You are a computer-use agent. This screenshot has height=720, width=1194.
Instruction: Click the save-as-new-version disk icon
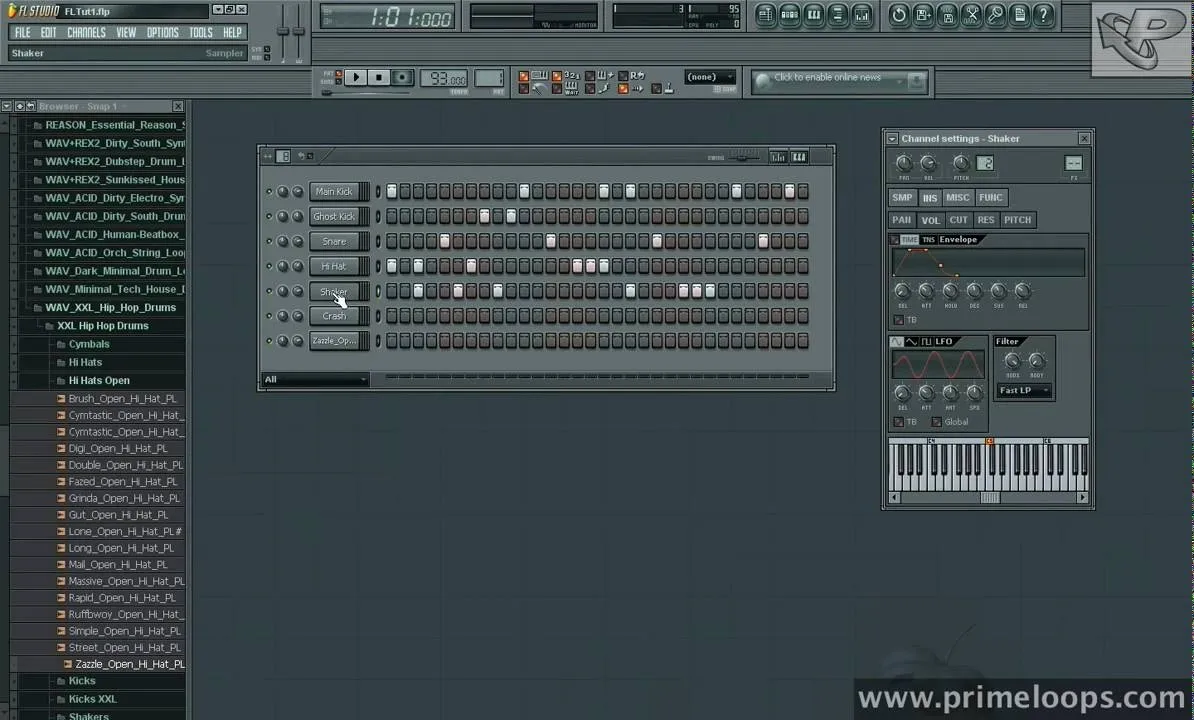coord(923,14)
